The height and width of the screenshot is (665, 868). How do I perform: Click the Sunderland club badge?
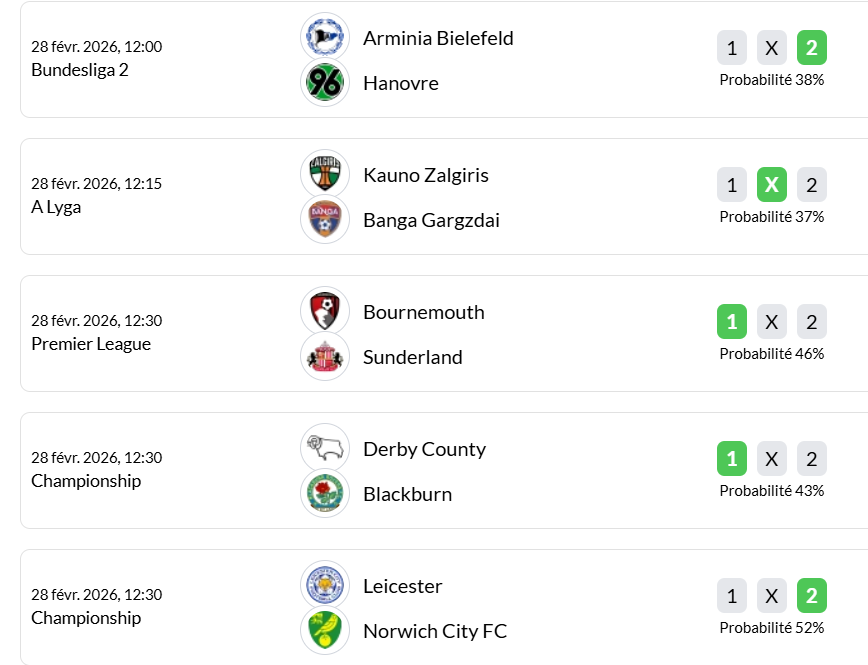325,356
